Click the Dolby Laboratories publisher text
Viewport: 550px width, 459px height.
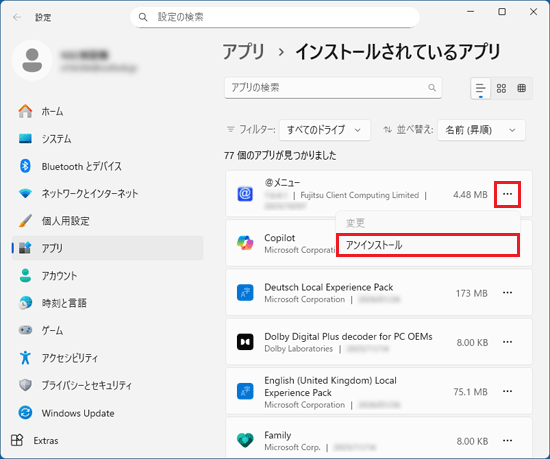(x=299, y=349)
